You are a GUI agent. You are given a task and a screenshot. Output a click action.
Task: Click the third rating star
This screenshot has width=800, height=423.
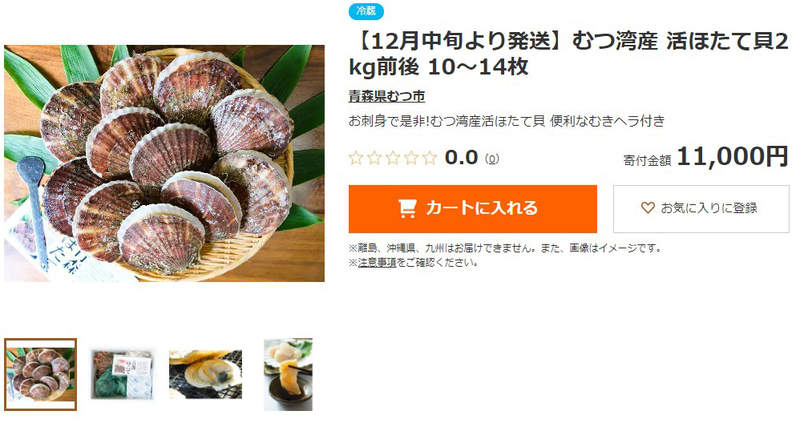tap(392, 158)
